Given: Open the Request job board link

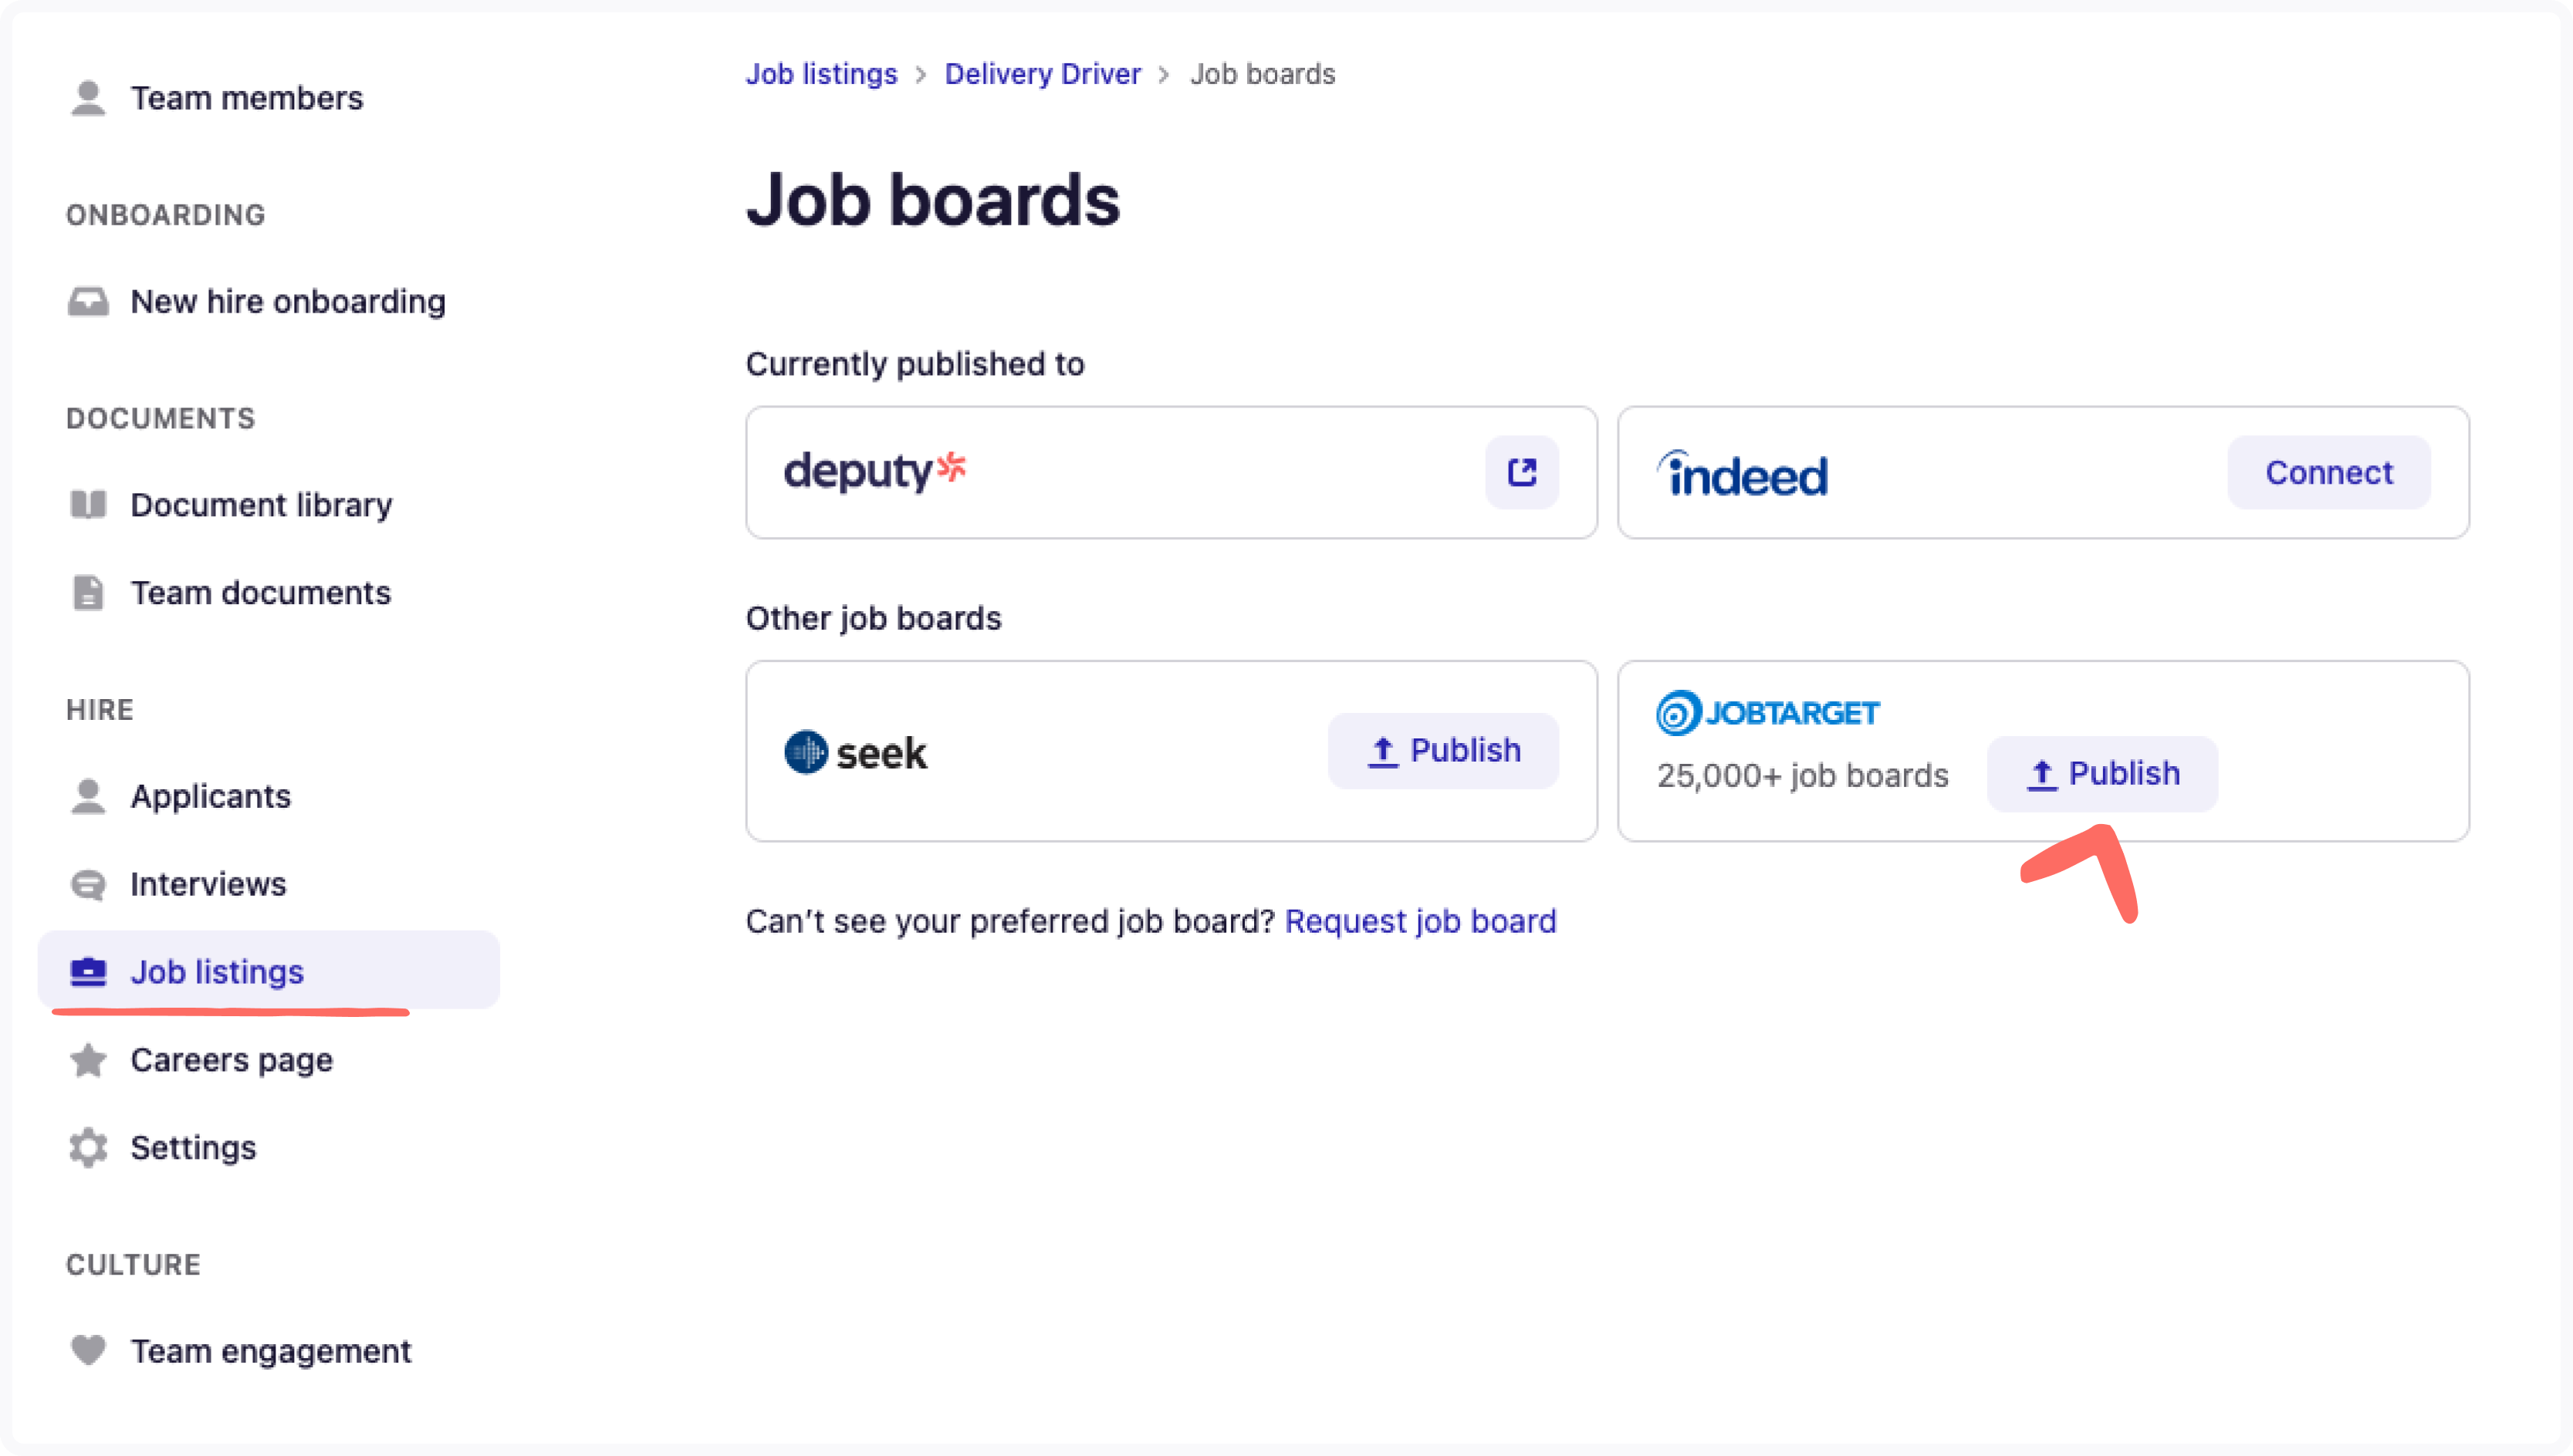Looking at the screenshot, I should coord(1420,920).
